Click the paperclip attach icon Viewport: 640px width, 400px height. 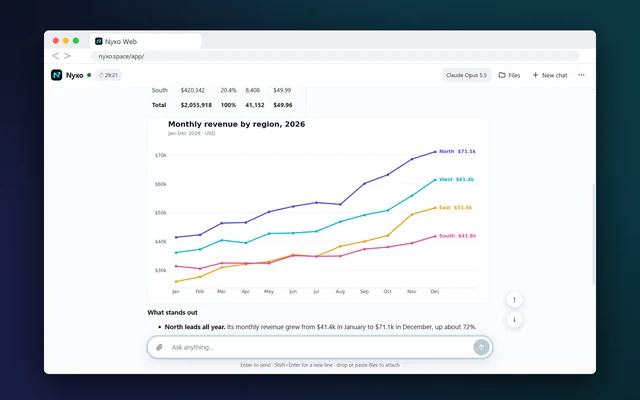[159, 347]
